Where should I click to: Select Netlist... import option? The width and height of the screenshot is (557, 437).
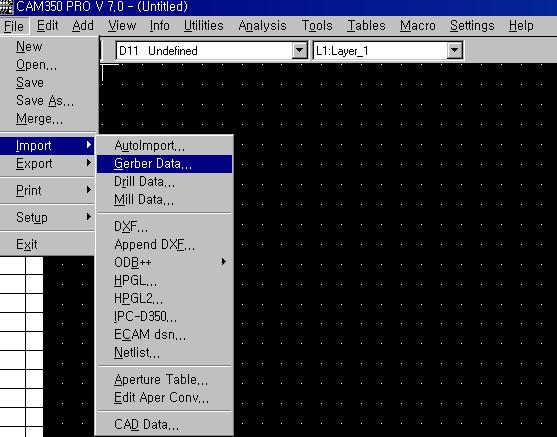click(x=164, y=353)
